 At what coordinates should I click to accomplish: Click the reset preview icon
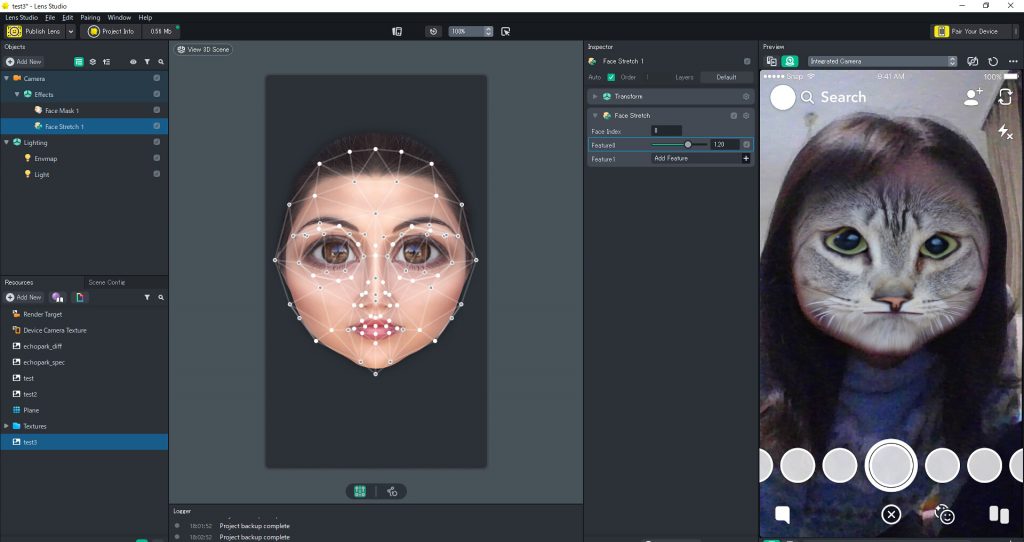click(x=992, y=61)
